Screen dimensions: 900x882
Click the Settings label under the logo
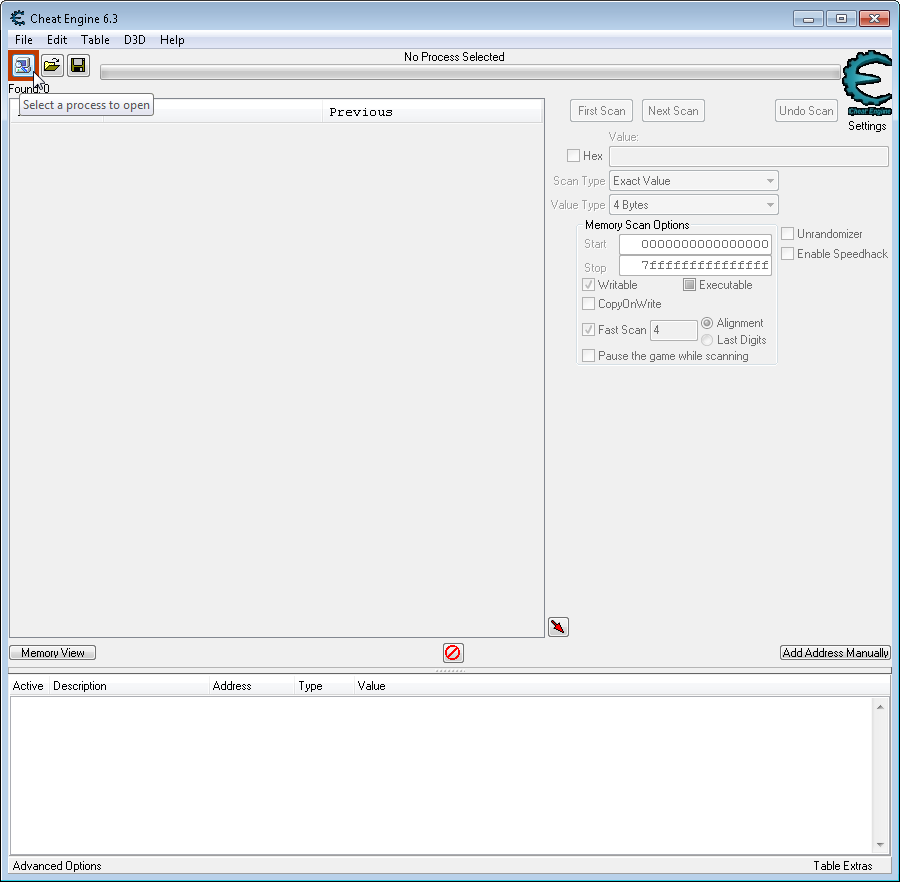click(867, 126)
